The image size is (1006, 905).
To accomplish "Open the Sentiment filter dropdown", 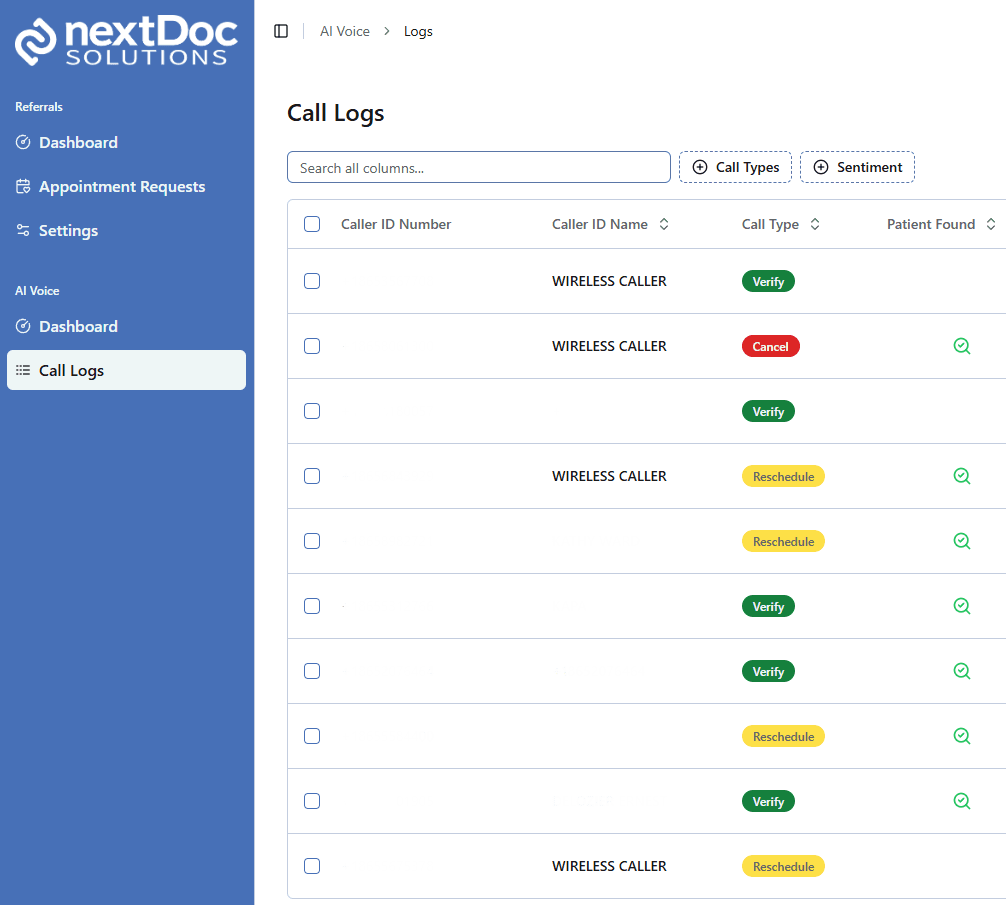I will tap(857, 167).
